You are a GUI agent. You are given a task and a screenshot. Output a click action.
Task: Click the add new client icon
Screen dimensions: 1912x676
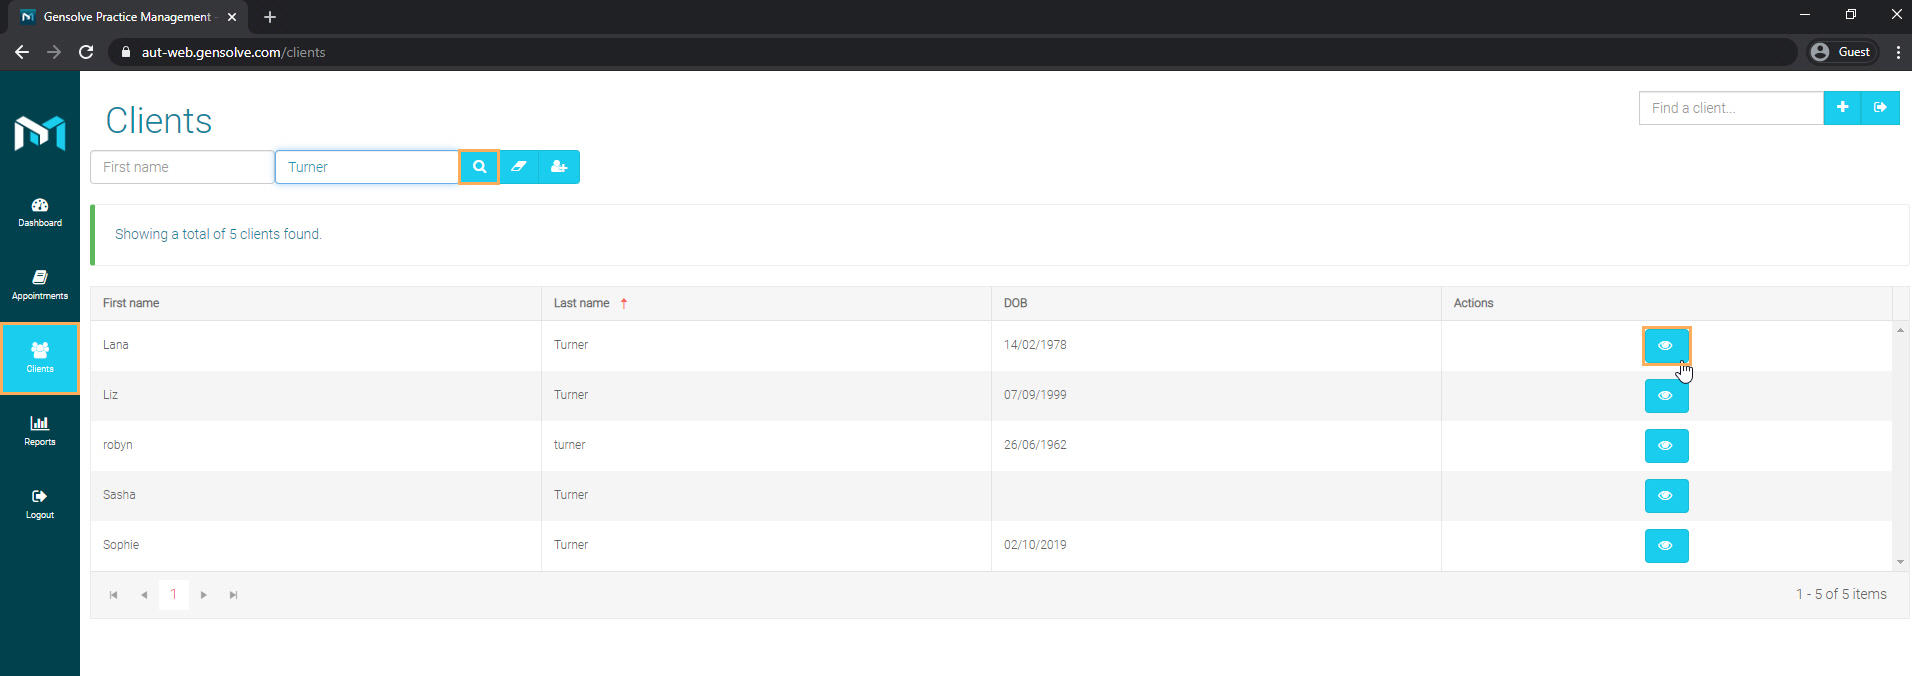click(559, 167)
